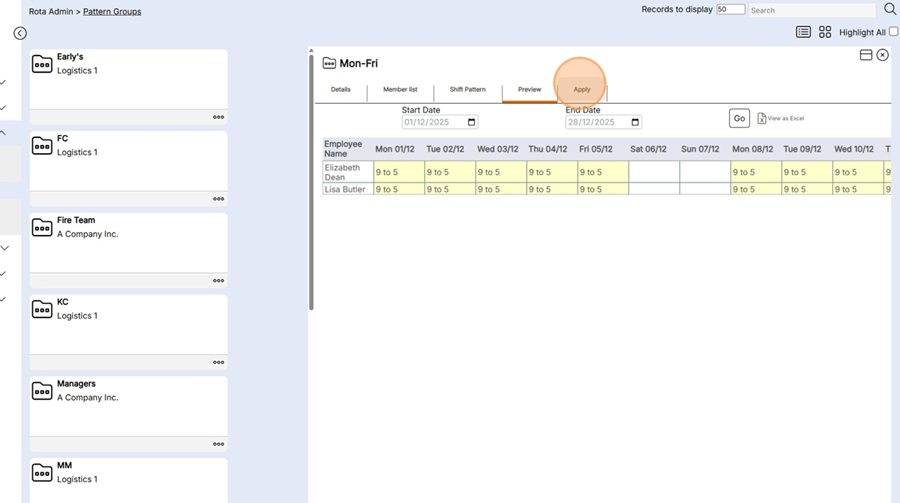
Task: Click the Sat 06/12 column header
Action: tap(649, 149)
